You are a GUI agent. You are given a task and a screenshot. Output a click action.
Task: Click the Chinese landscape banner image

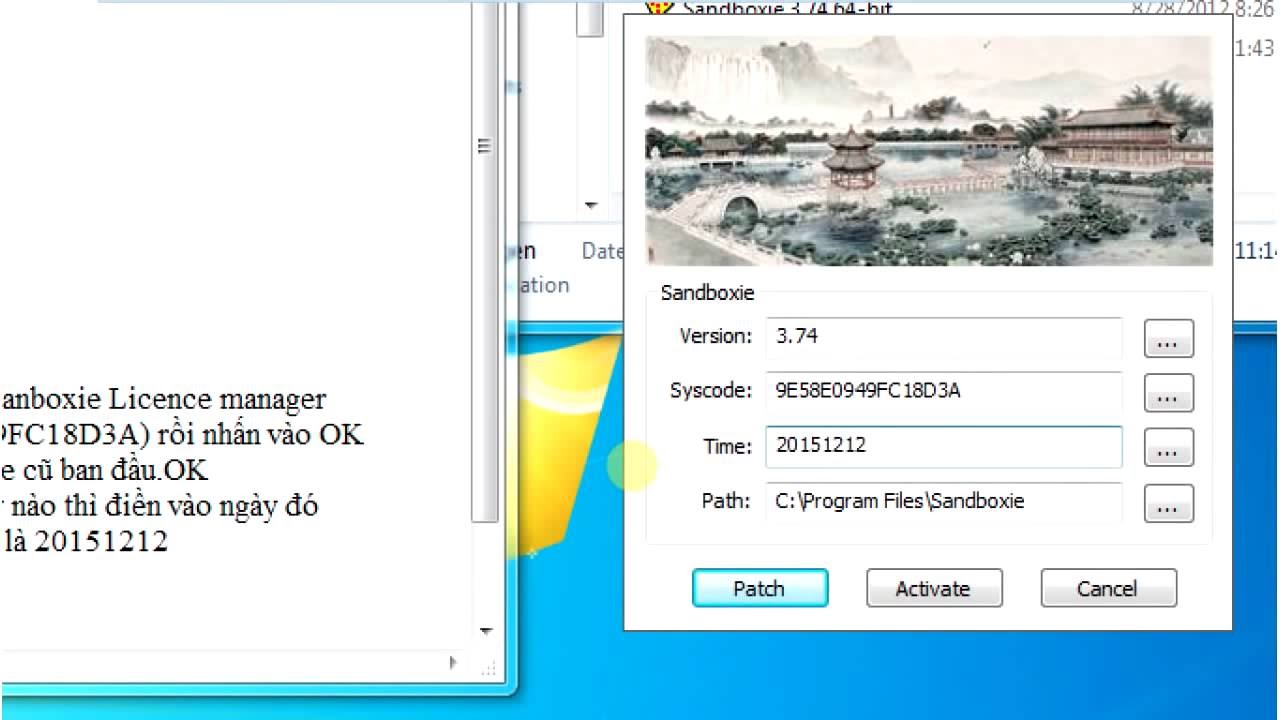click(928, 151)
